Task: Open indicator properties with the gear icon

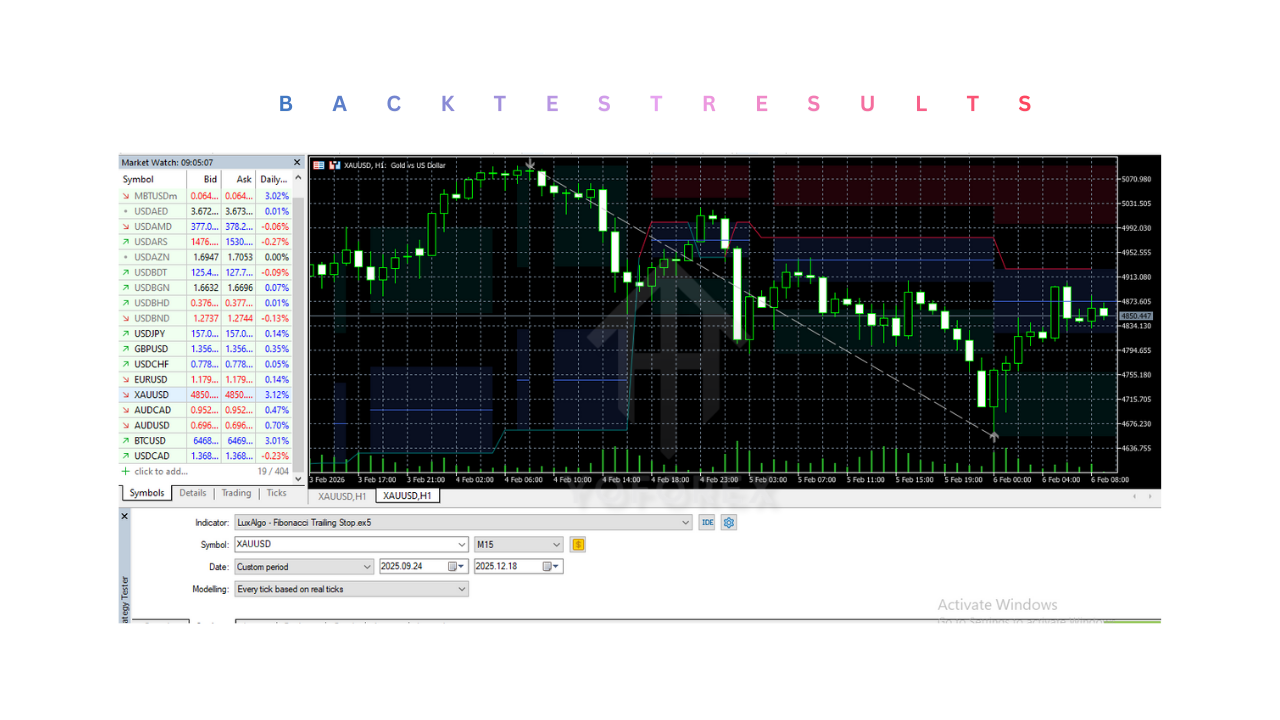Action: point(728,522)
